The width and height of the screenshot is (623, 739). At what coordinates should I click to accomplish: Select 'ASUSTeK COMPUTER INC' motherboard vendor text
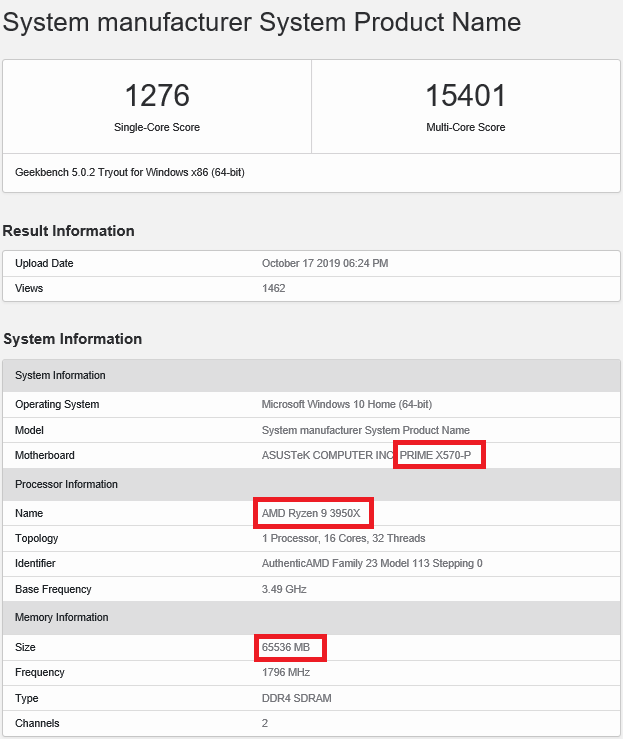click(328, 455)
